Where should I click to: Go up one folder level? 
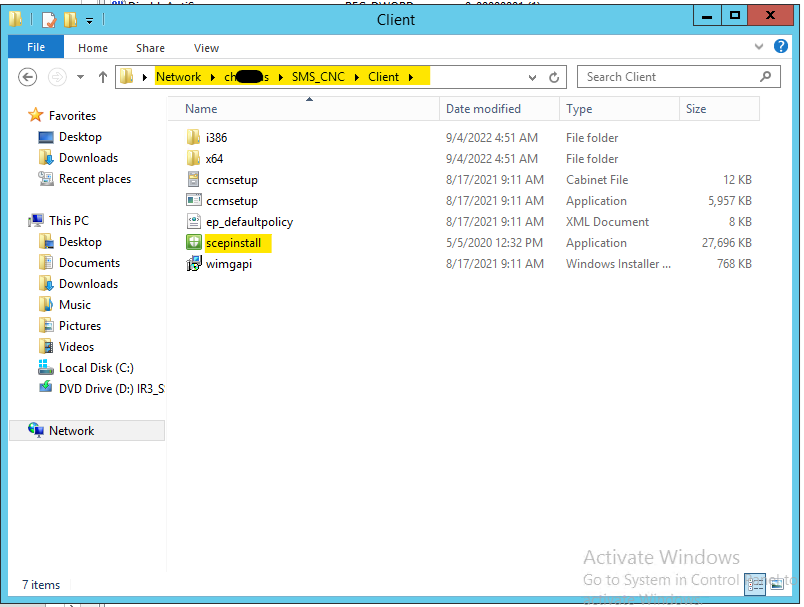point(102,76)
